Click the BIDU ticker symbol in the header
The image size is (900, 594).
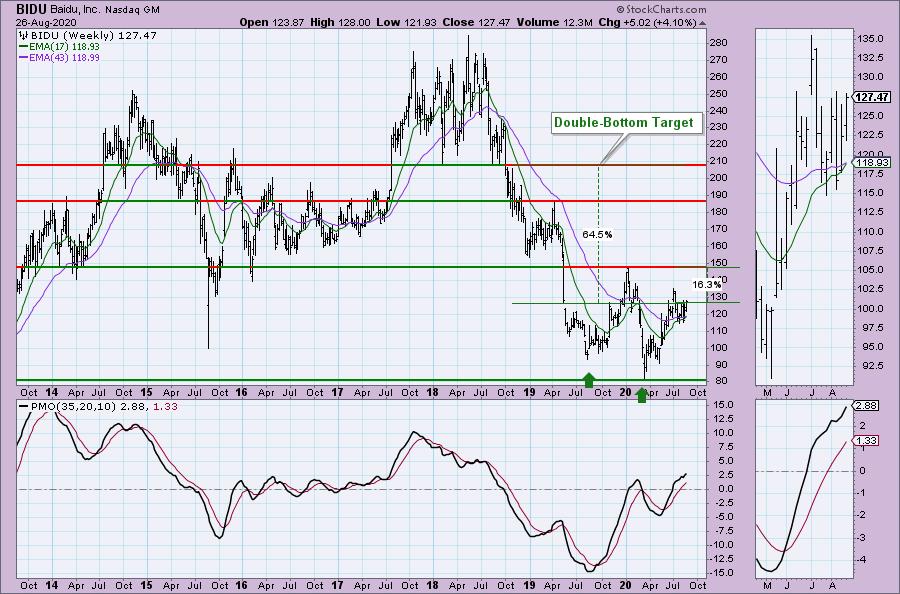pos(33,9)
